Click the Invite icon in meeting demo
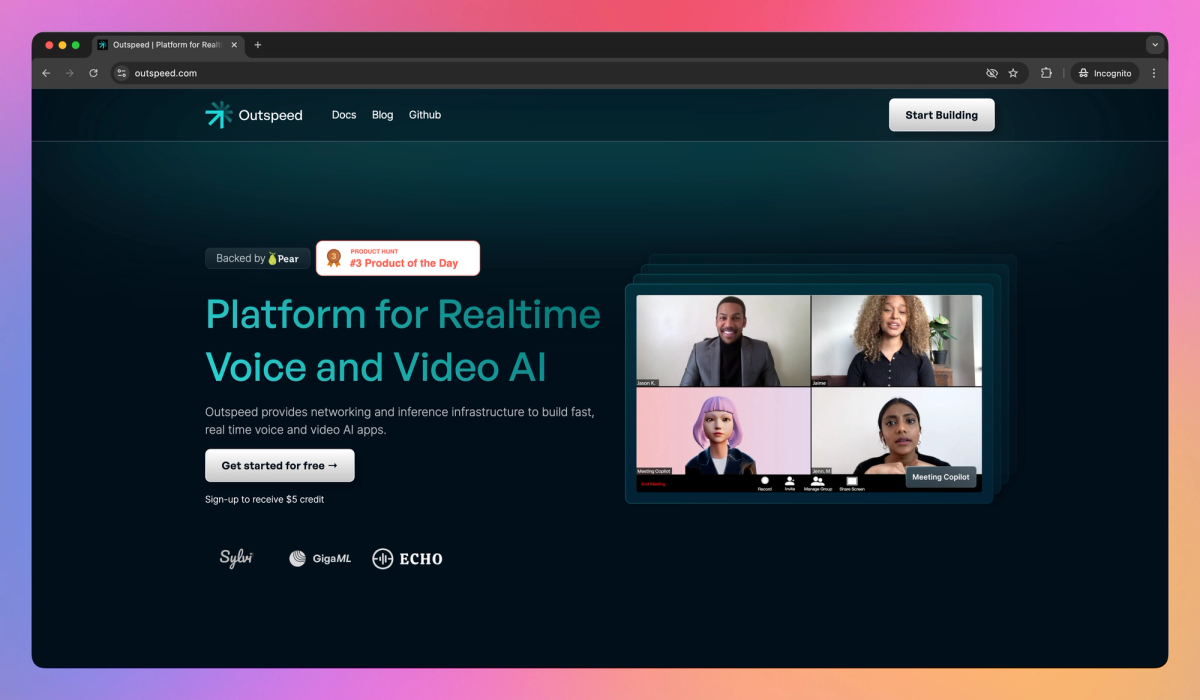The width and height of the screenshot is (1200, 700). pos(790,483)
